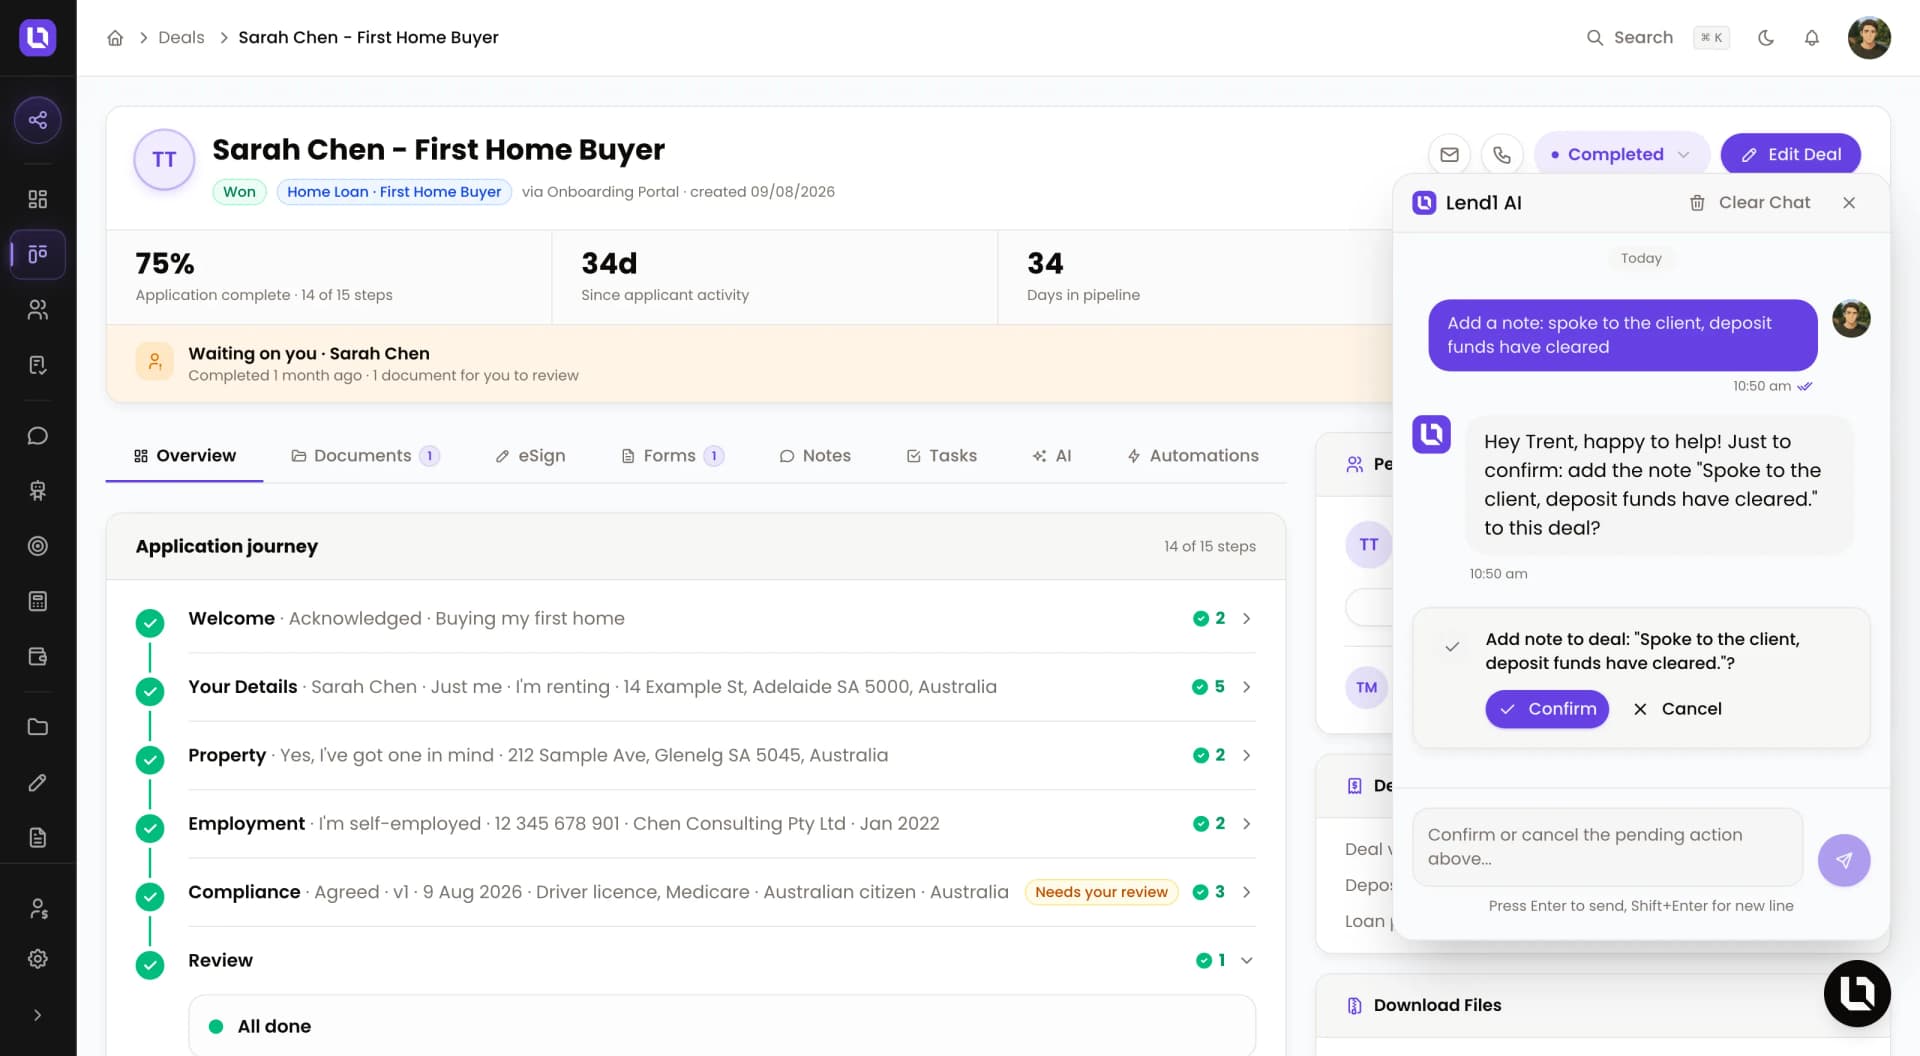
Task: Open the settings gear in sidebar
Action: pyautogui.click(x=38, y=959)
